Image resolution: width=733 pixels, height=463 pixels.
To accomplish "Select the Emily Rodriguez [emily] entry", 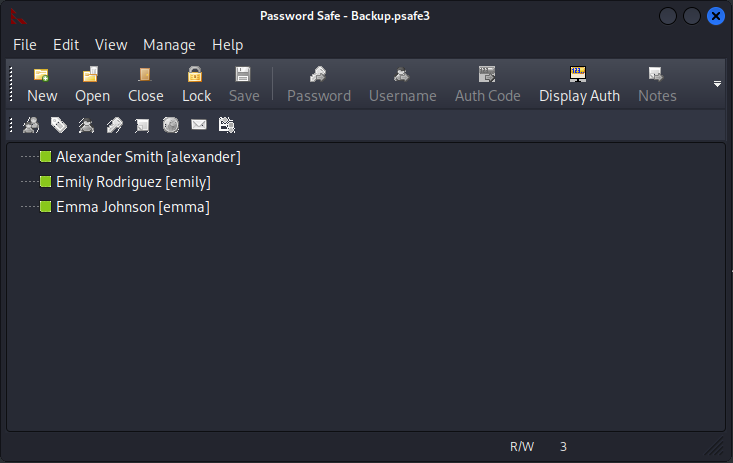I will (133, 182).
